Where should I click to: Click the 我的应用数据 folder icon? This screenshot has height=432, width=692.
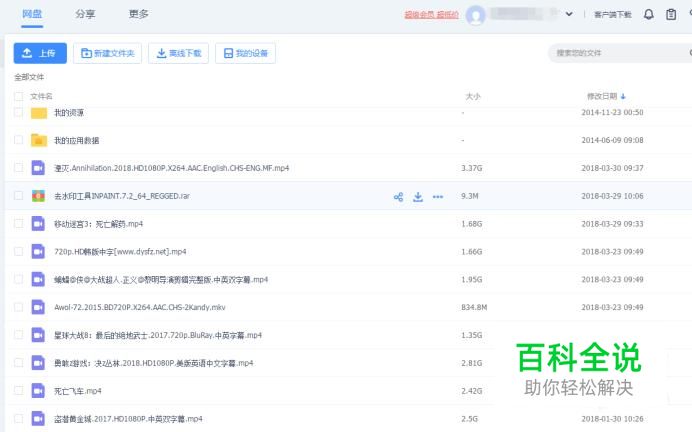click(x=39, y=140)
